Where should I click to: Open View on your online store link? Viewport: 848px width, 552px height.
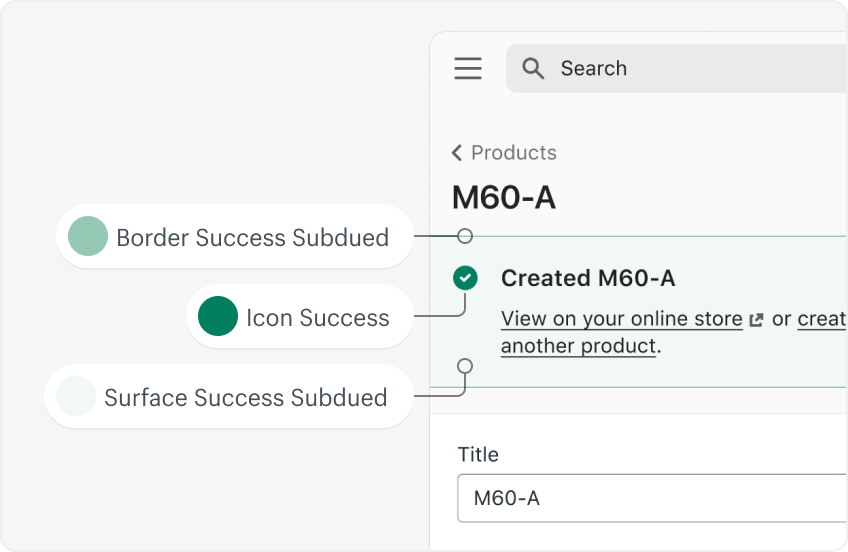[621, 319]
